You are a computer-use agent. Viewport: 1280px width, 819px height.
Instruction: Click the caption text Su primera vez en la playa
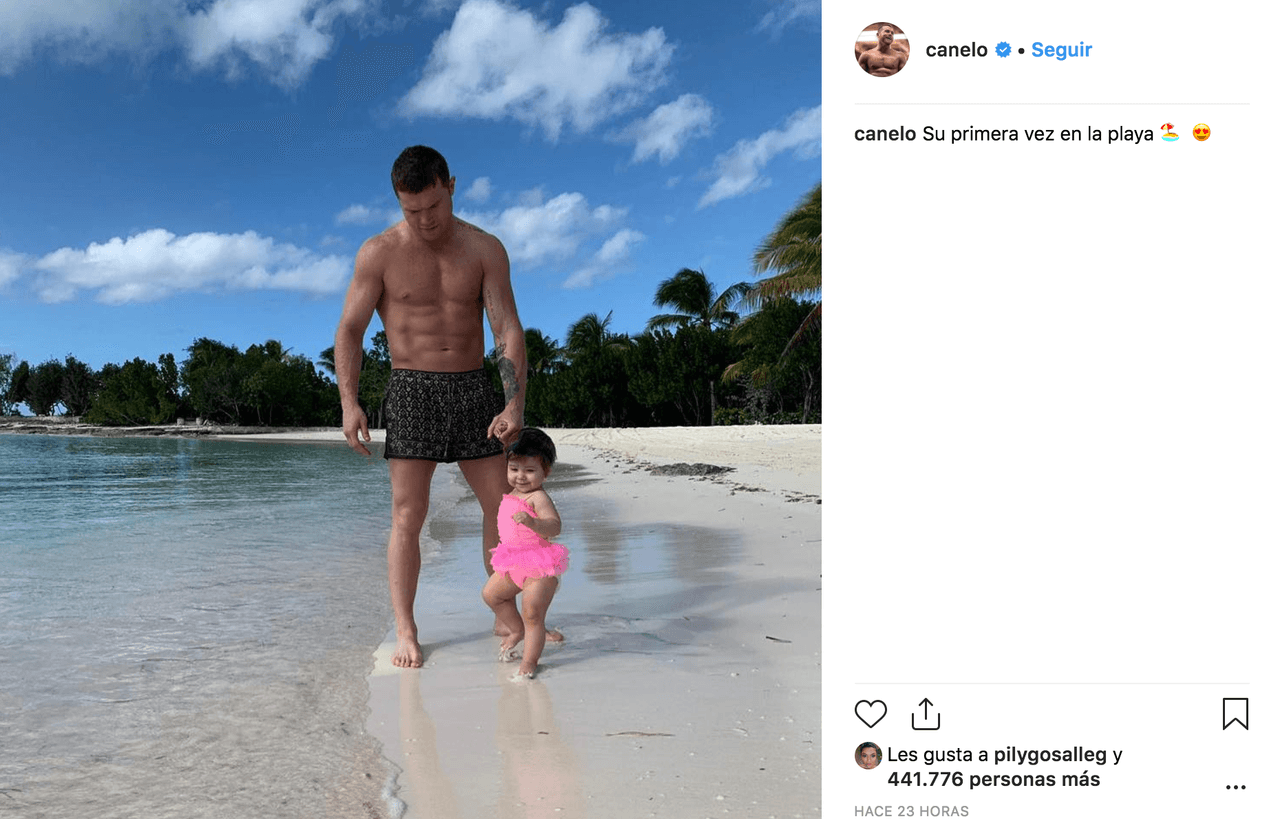click(1038, 133)
